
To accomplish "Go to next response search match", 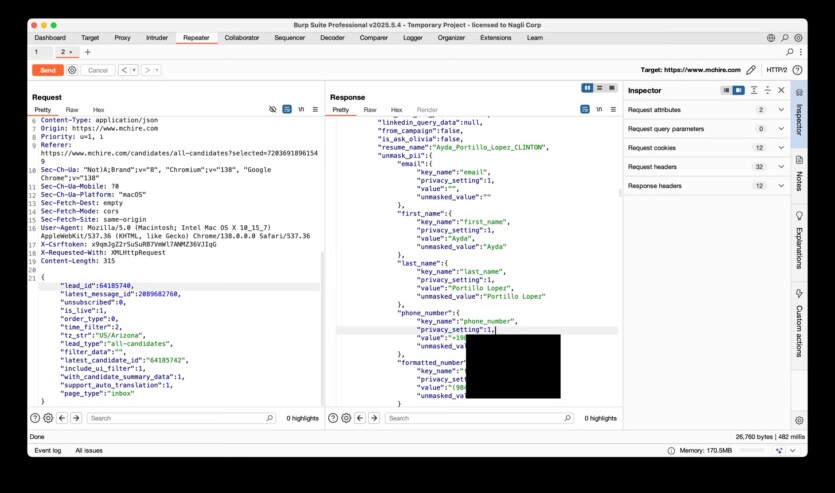I will pyautogui.click(x=374, y=418).
